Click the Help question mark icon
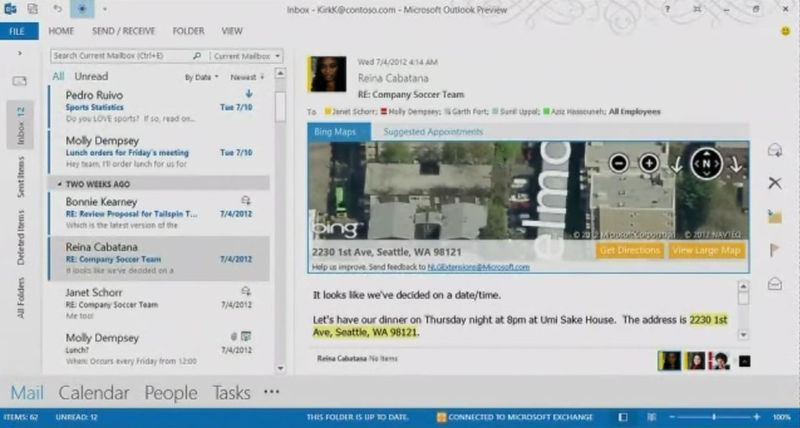The height and width of the screenshot is (428, 800). (x=667, y=9)
